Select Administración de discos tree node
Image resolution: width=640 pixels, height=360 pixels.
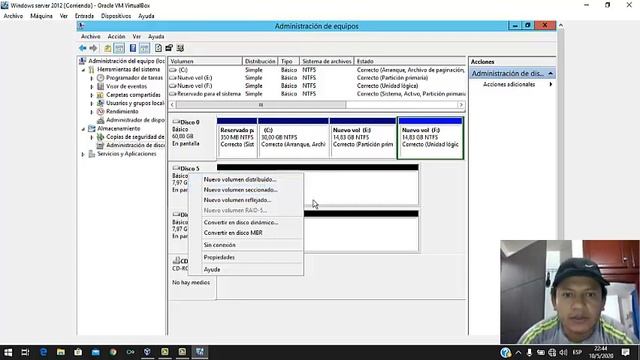click(135, 145)
